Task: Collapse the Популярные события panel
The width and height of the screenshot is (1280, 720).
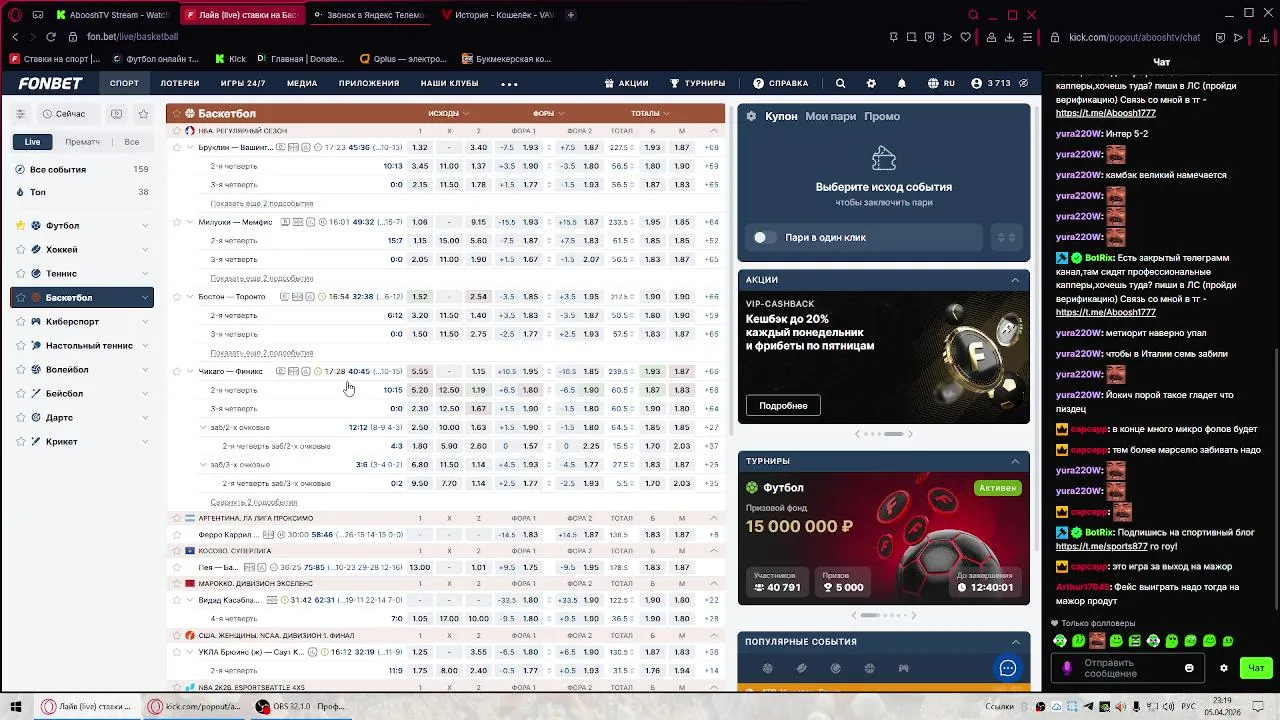Action: click(x=1015, y=642)
